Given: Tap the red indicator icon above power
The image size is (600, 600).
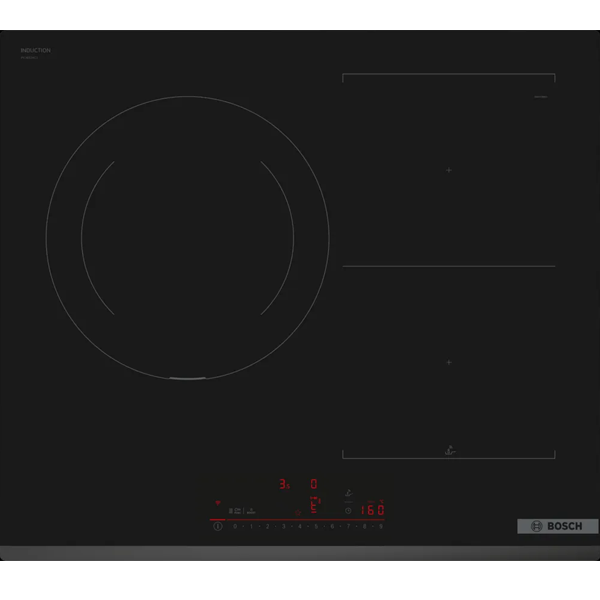Looking at the screenshot, I should click(x=218, y=502).
